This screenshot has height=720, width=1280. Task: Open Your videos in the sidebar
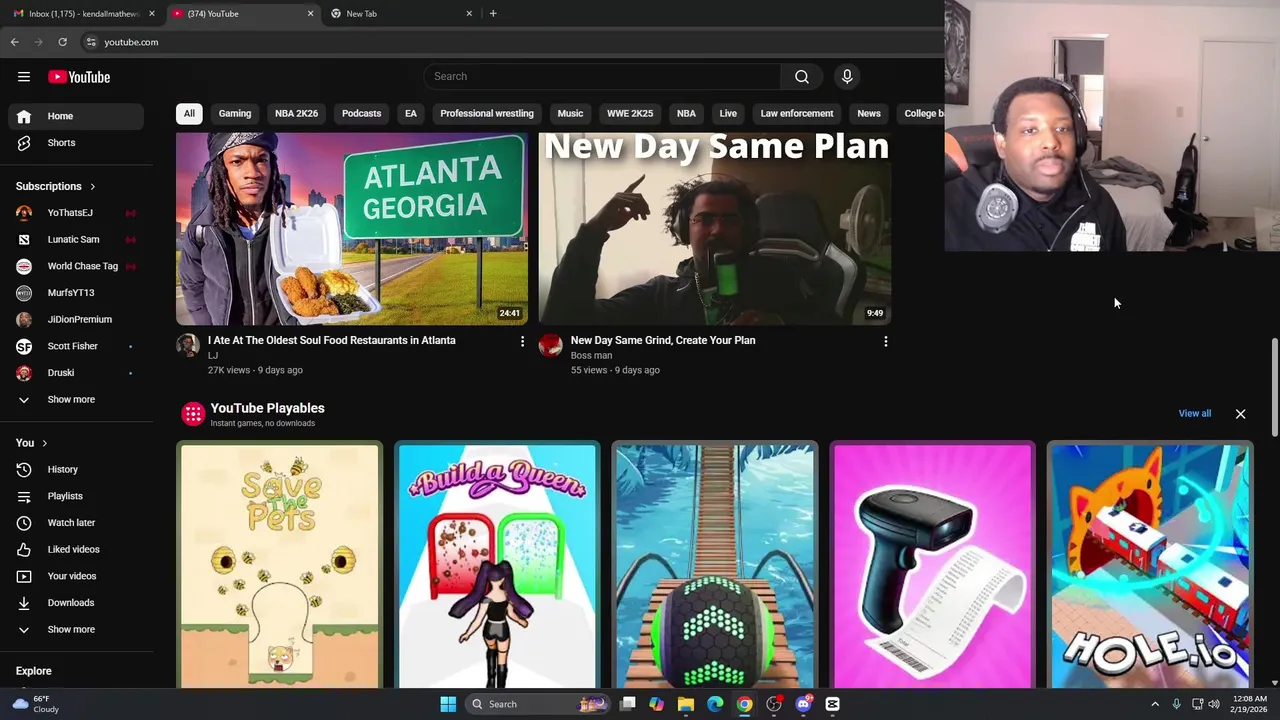[x=76, y=576]
